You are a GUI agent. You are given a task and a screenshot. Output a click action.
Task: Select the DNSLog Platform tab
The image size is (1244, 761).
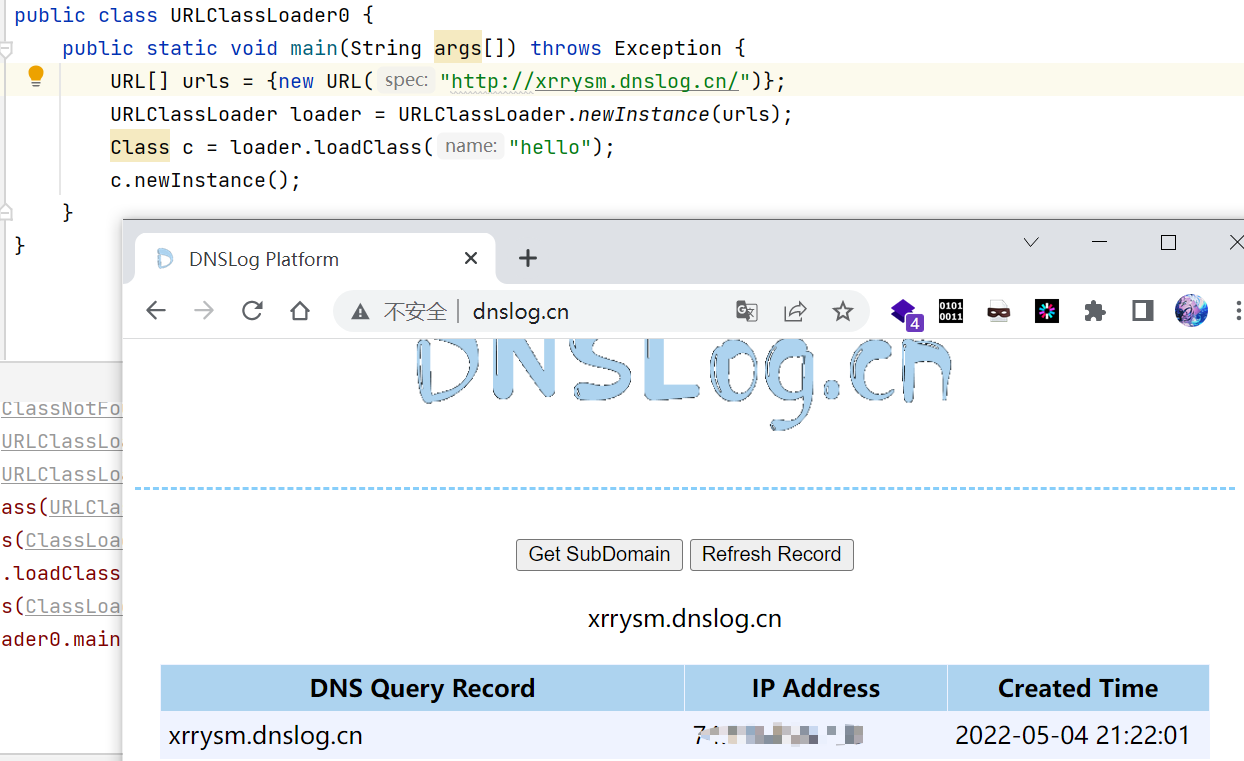(315, 258)
